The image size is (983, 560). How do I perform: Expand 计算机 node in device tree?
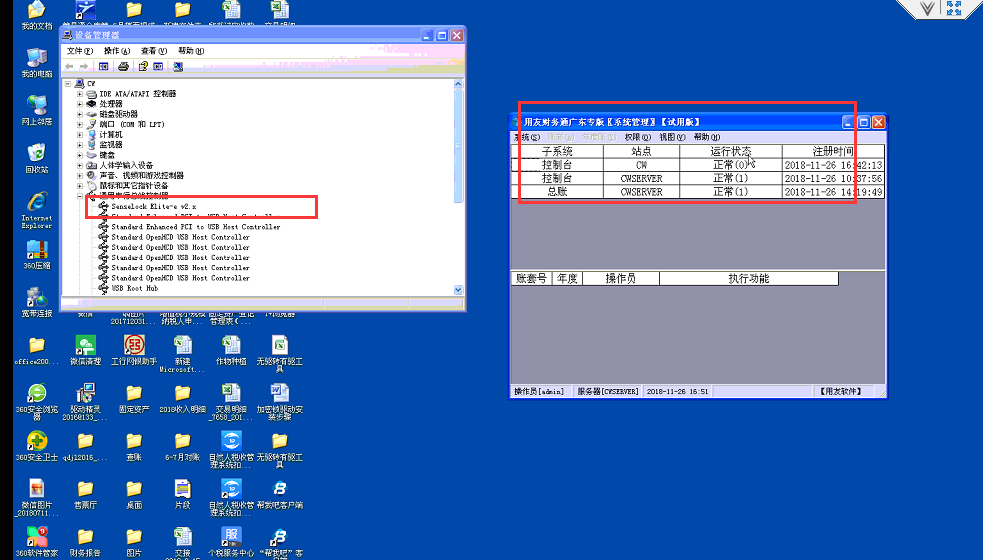click(80, 135)
